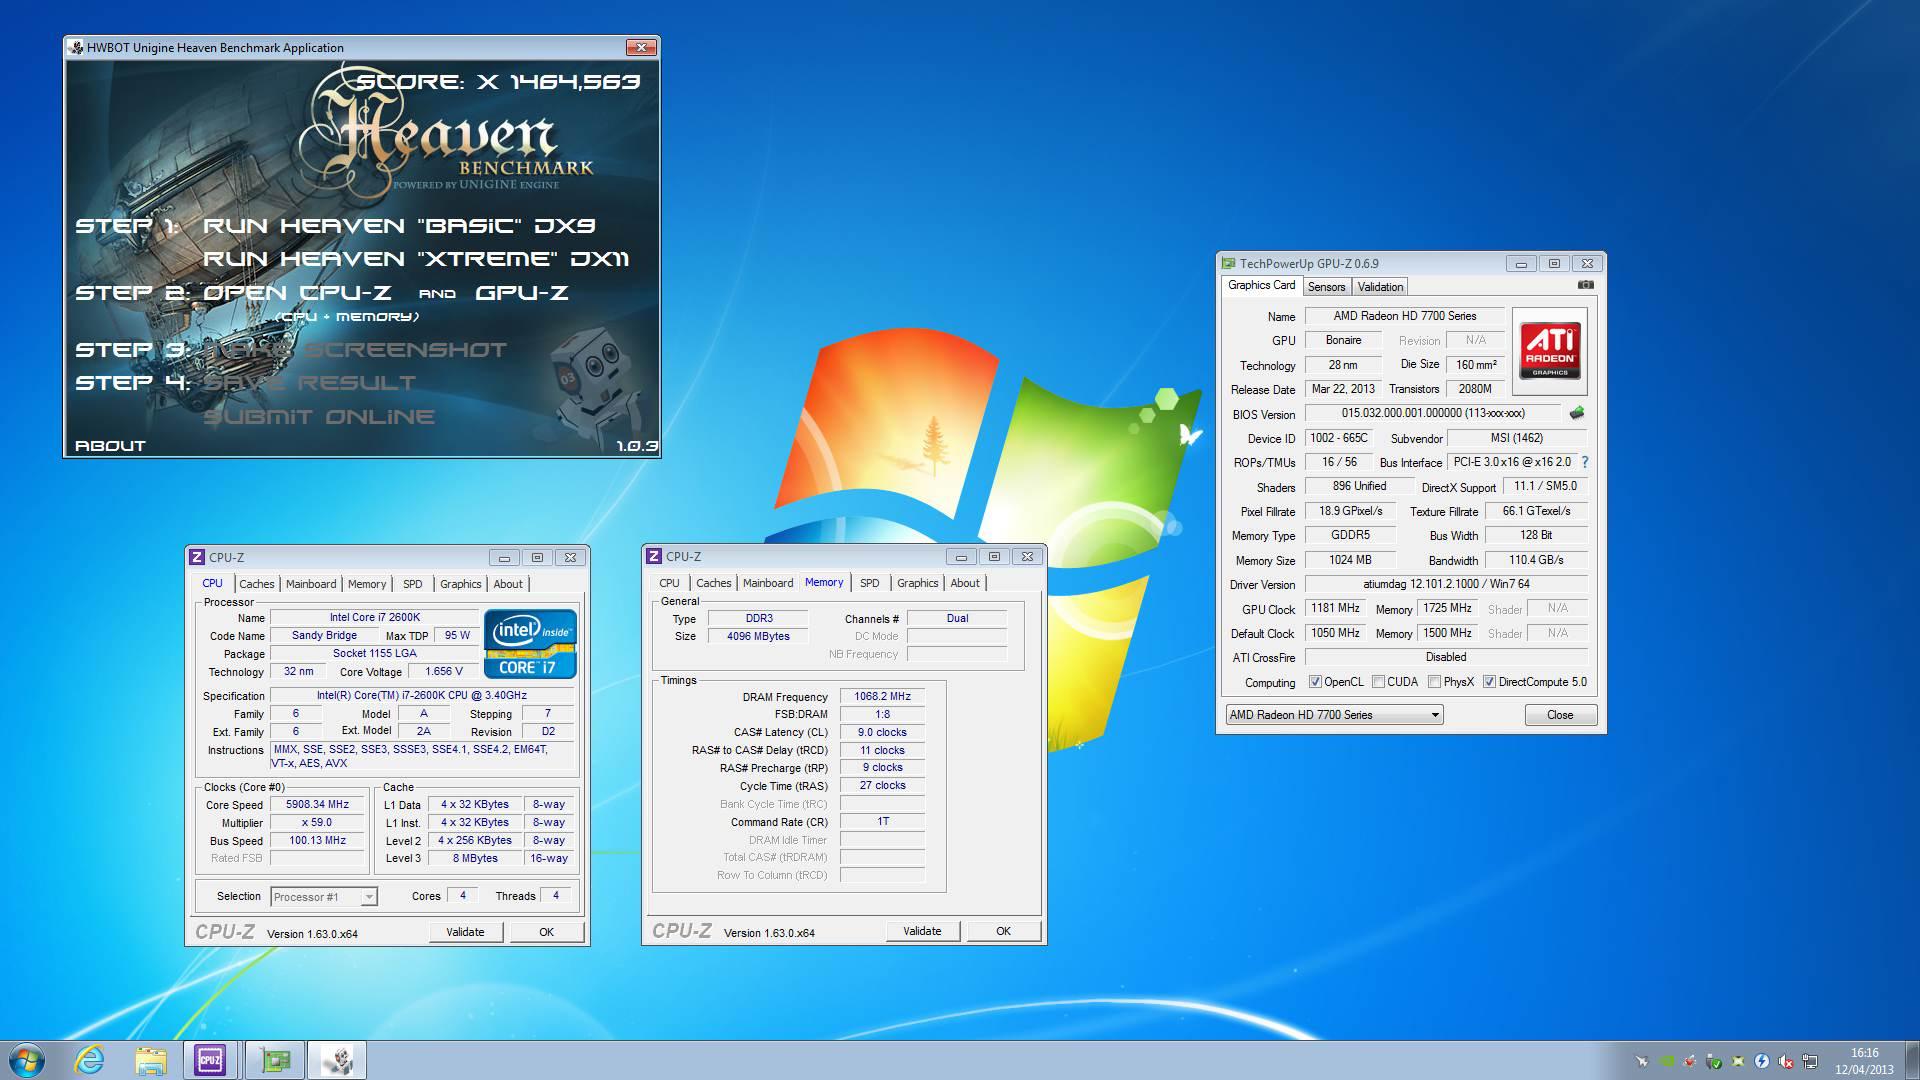Click the red heart tray icon
The height and width of the screenshot is (1080, 1920).
[x=1690, y=1061]
